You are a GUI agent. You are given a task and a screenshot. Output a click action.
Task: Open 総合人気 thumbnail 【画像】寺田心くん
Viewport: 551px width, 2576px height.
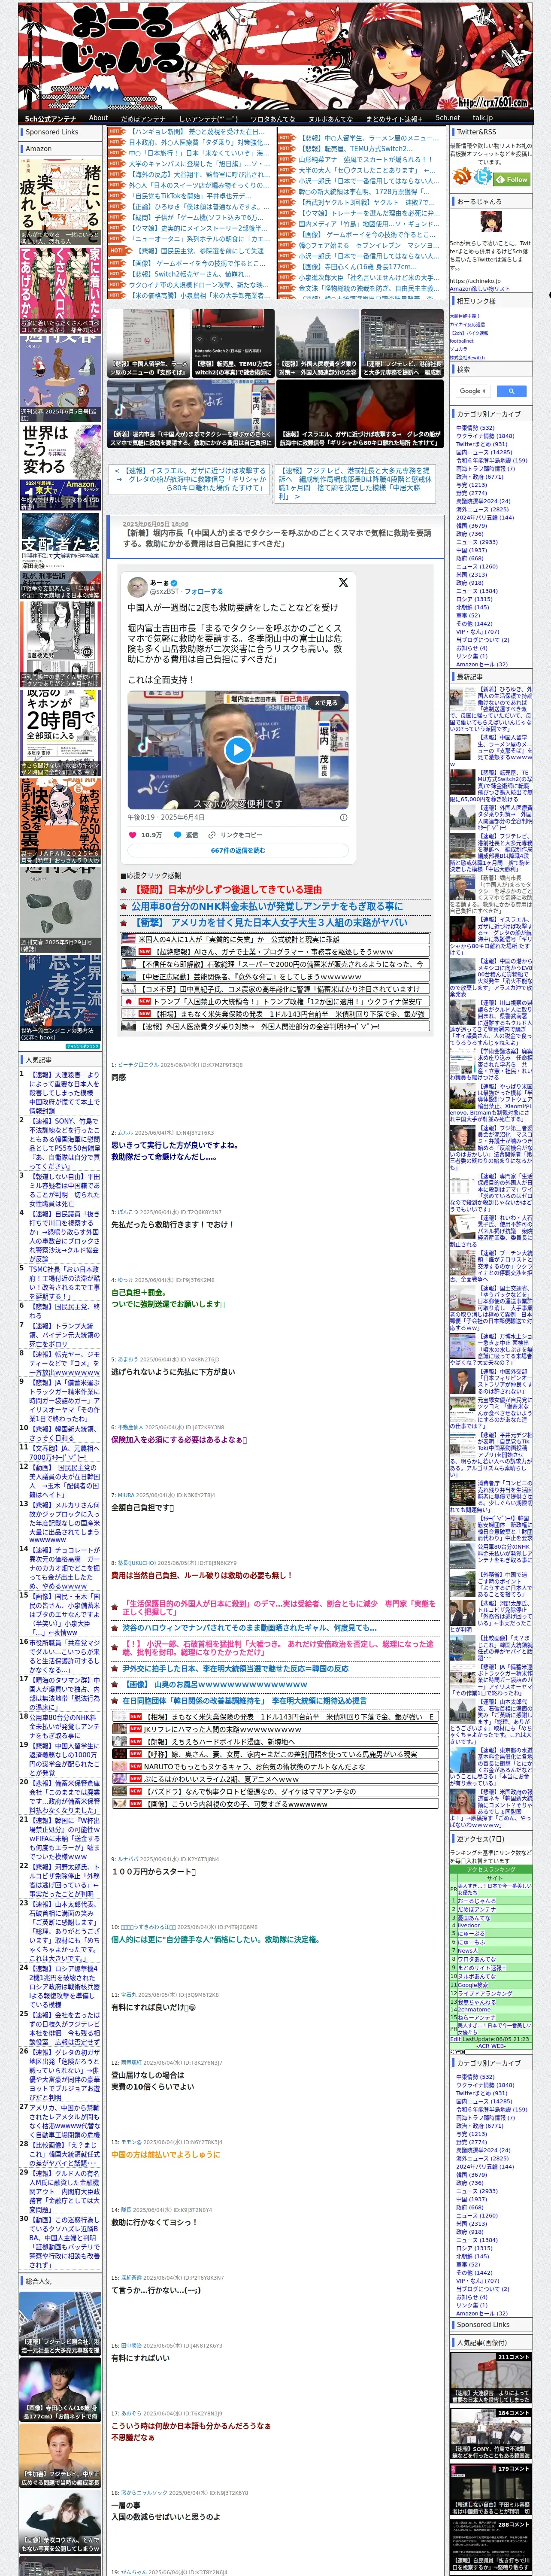60,2390
